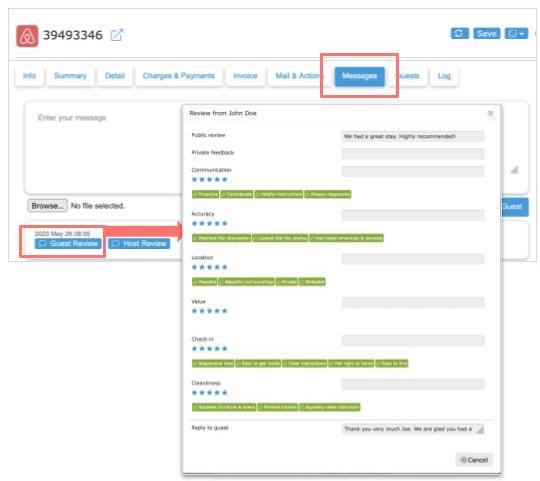The height and width of the screenshot is (481, 540).
Task: Click the Easy to get inside tag
Action: (258, 364)
